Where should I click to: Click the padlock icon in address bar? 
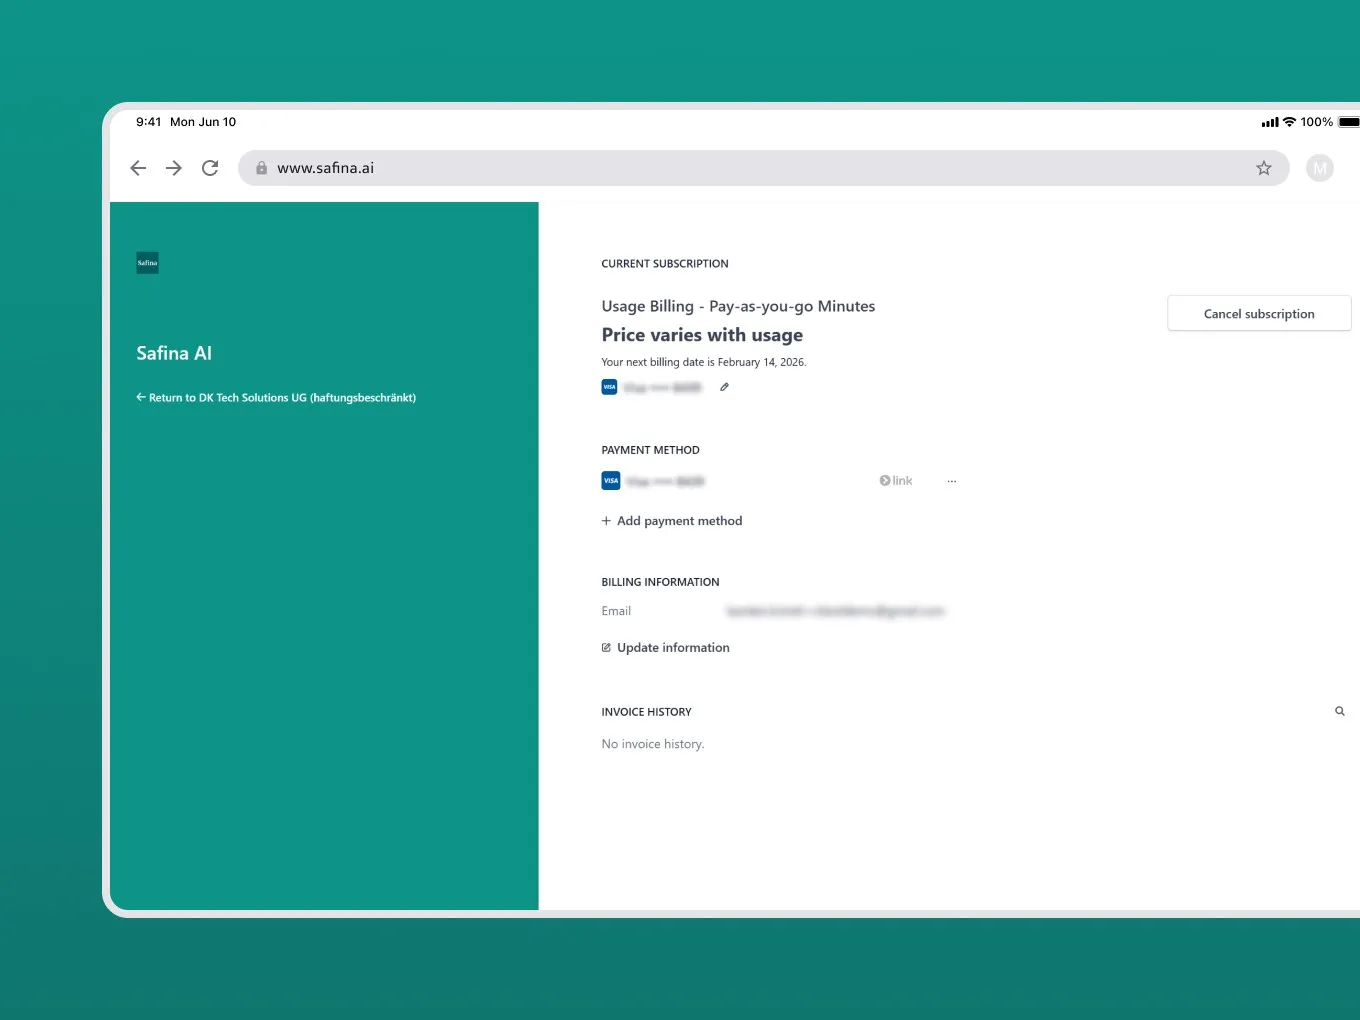click(x=261, y=168)
